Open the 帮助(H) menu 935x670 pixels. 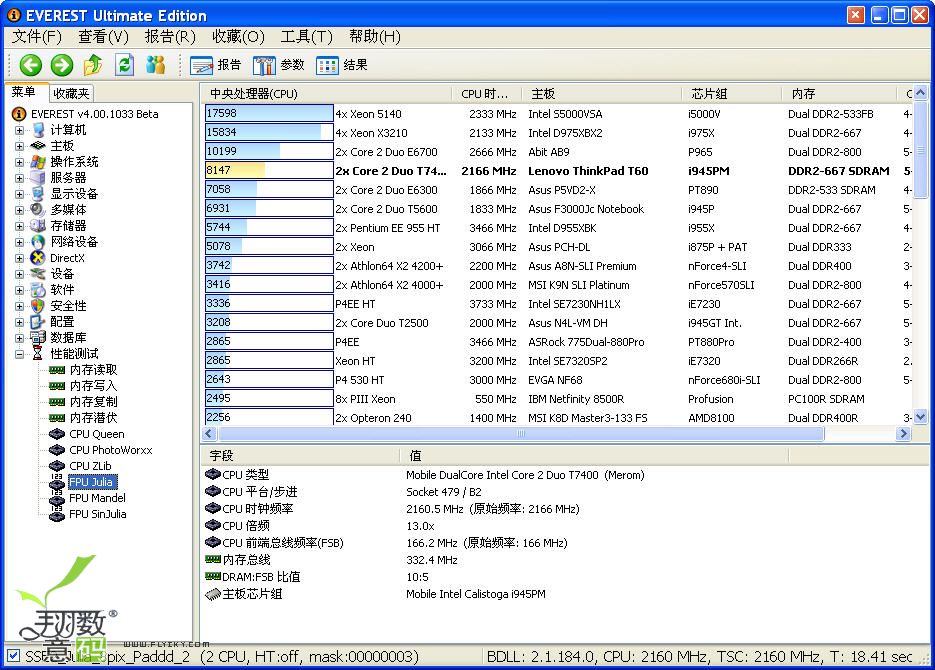(x=374, y=37)
